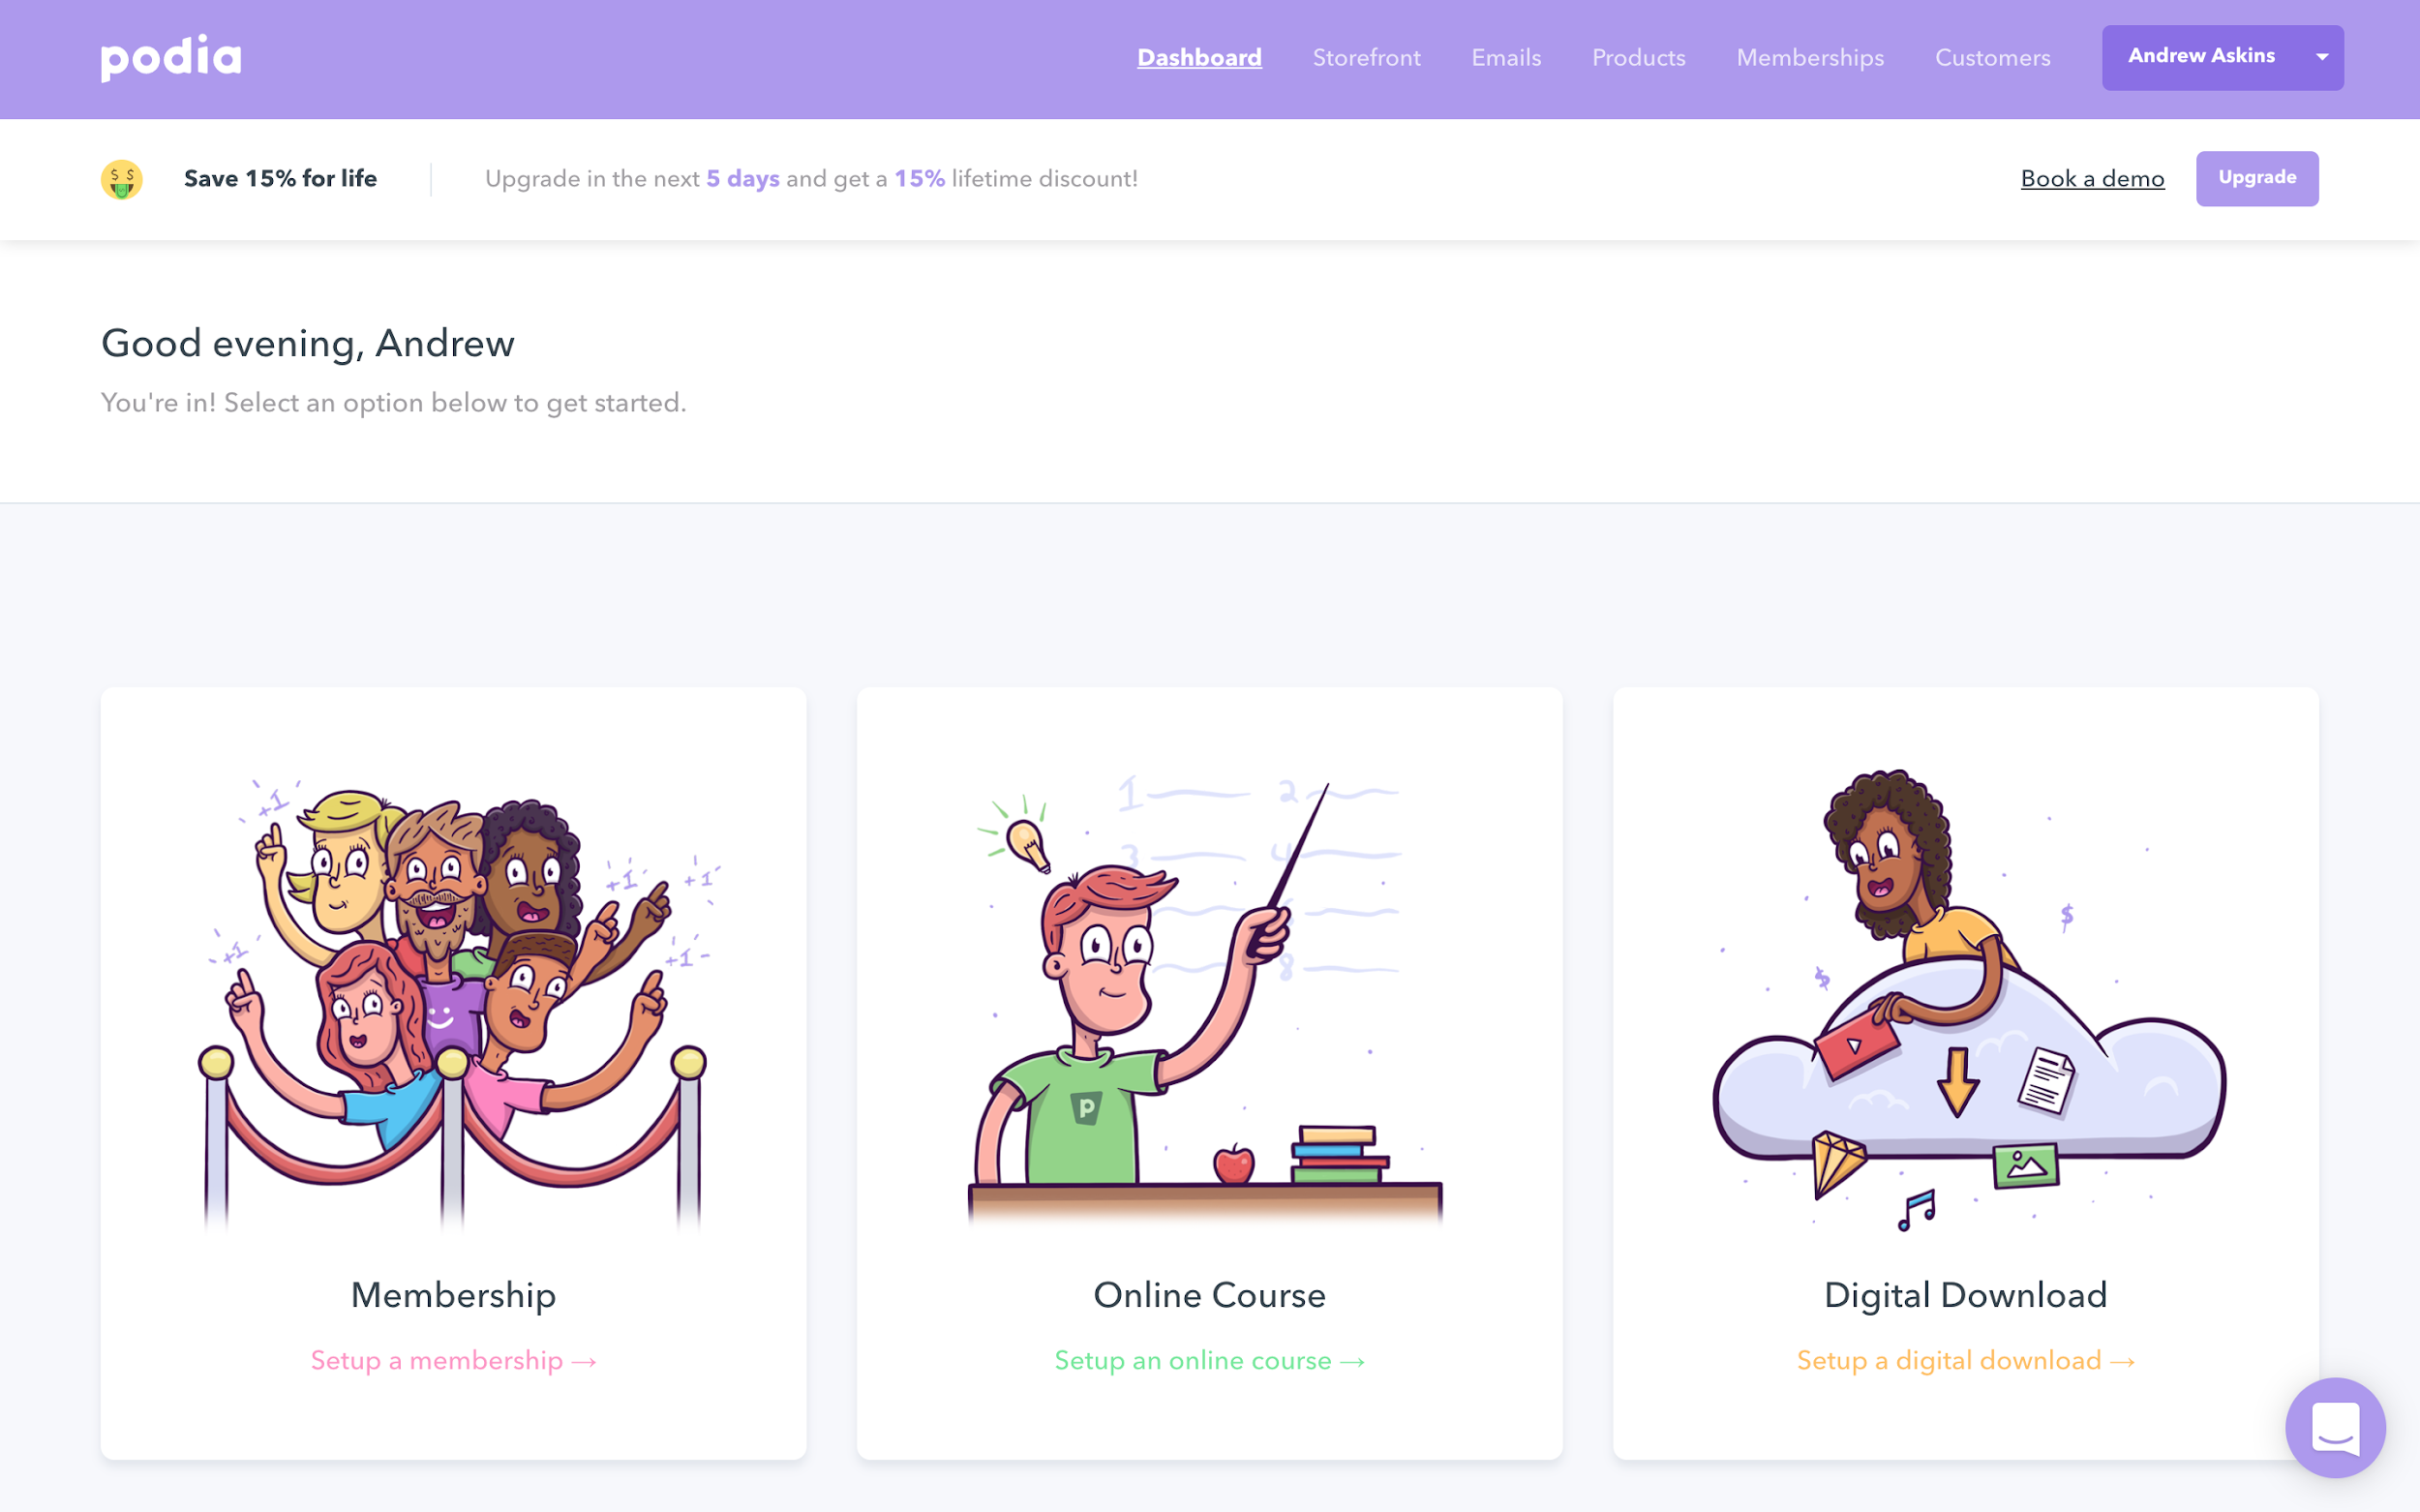
Task: Navigate to Emails
Action: click(1506, 58)
